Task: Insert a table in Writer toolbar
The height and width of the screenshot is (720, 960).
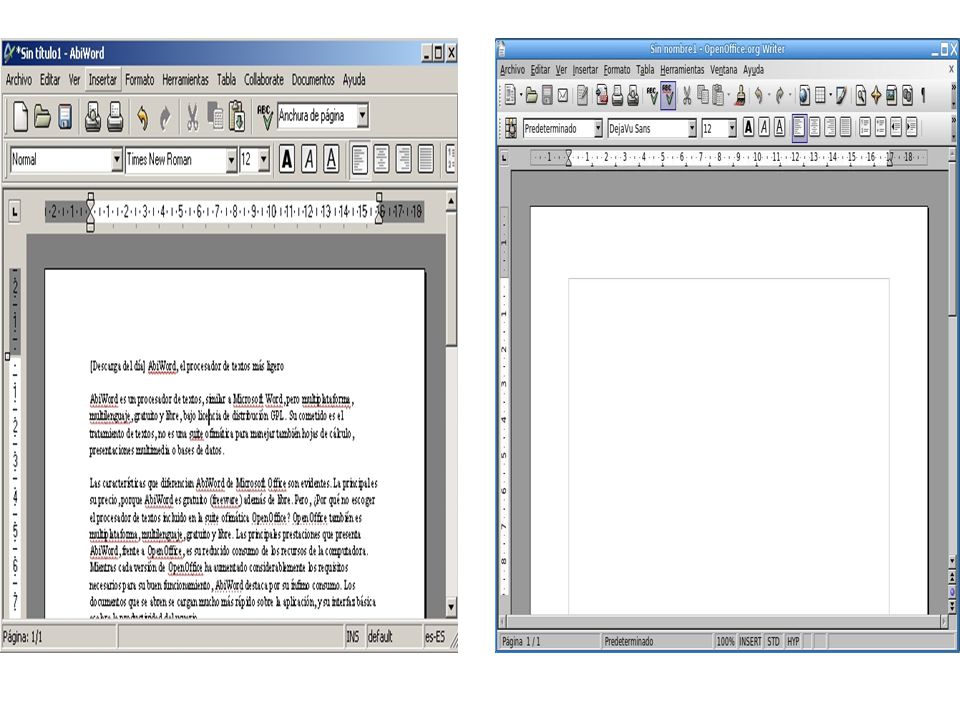Action: [820, 95]
